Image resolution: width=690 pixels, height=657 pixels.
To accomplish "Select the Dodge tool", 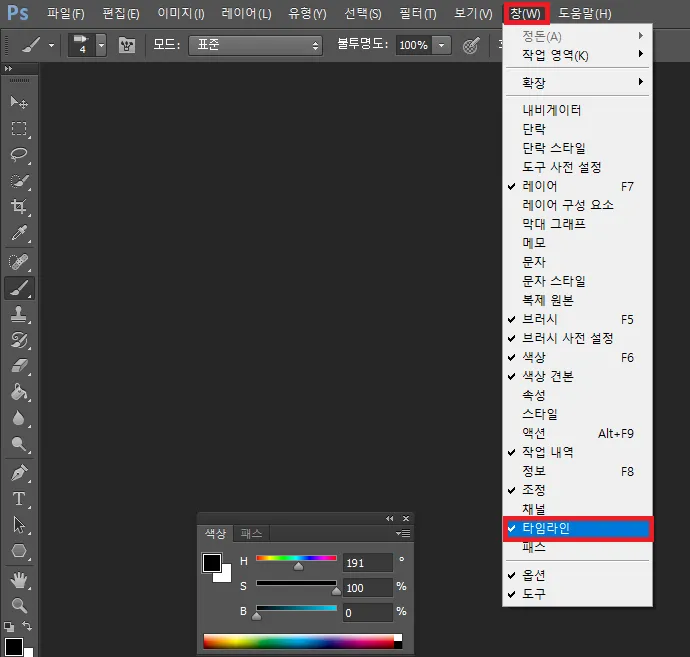I will click(19, 444).
